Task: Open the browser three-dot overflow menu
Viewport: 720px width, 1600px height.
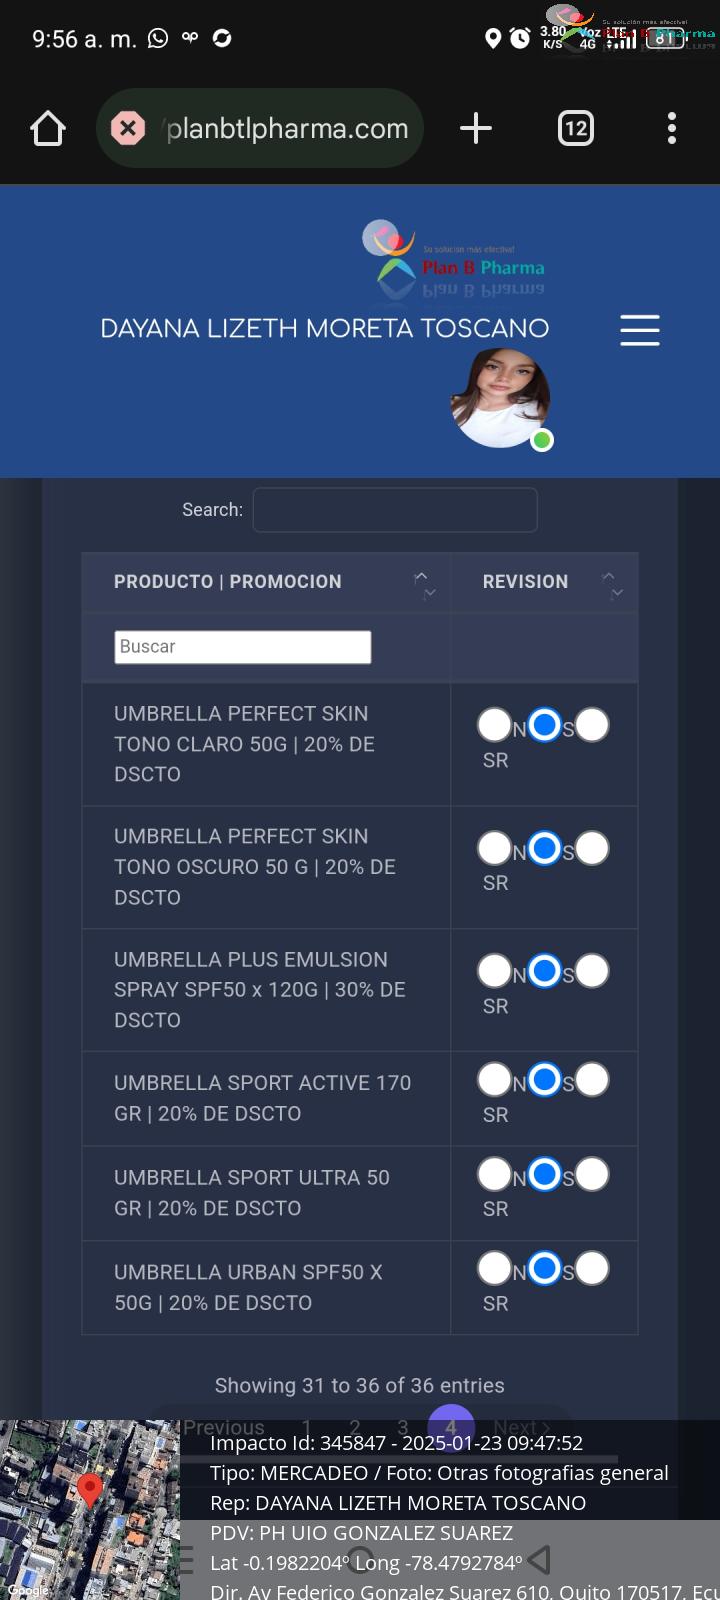Action: (x=672, y=128)
